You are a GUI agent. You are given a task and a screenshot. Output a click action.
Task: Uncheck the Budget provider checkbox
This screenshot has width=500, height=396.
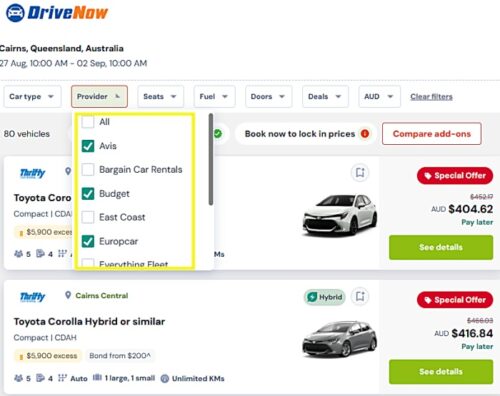(88, 194)
